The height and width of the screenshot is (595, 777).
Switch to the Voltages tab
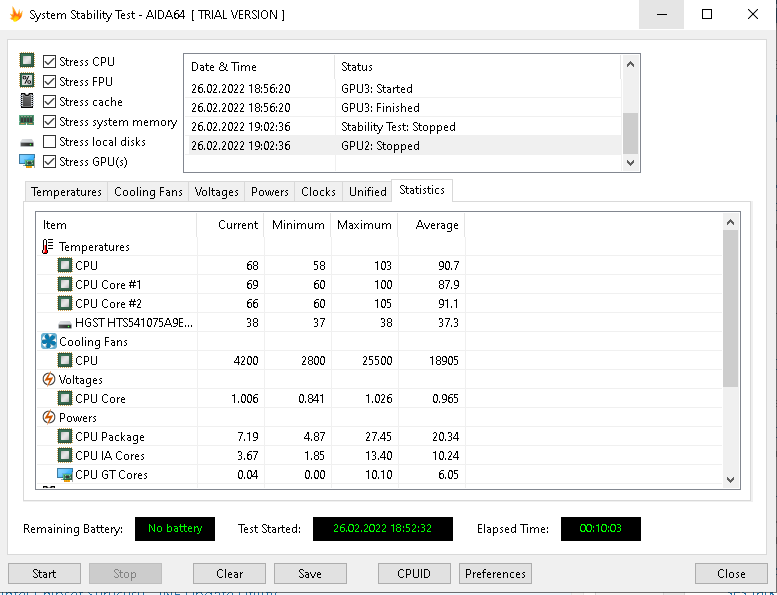point(217,192)
